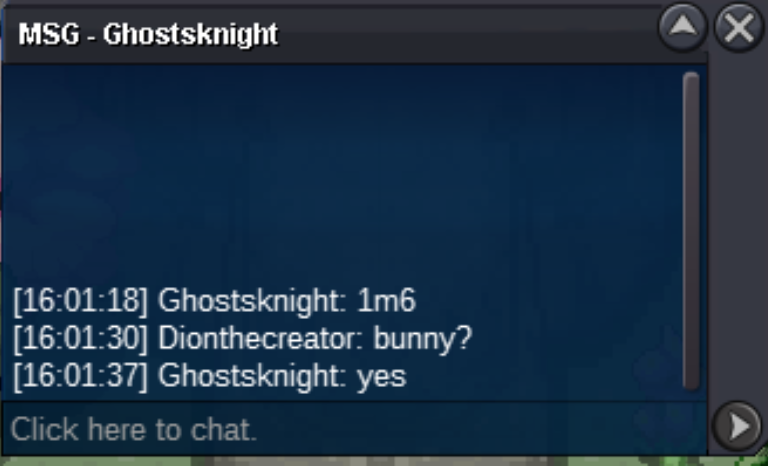The width and height of the screenshot is (768, 466).
Task: Click sender name Ghostsknight in first message
Action: pyautogui.click(x=252, y=301)
